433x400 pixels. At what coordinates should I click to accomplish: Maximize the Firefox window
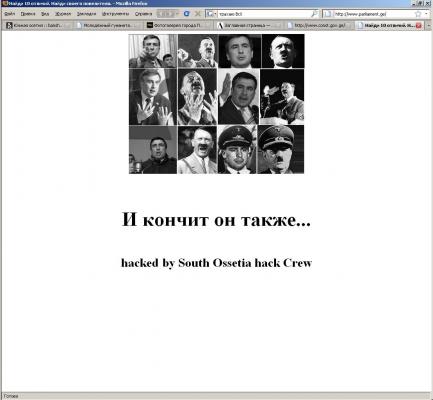pyautogui.click(x=421, y=3)
